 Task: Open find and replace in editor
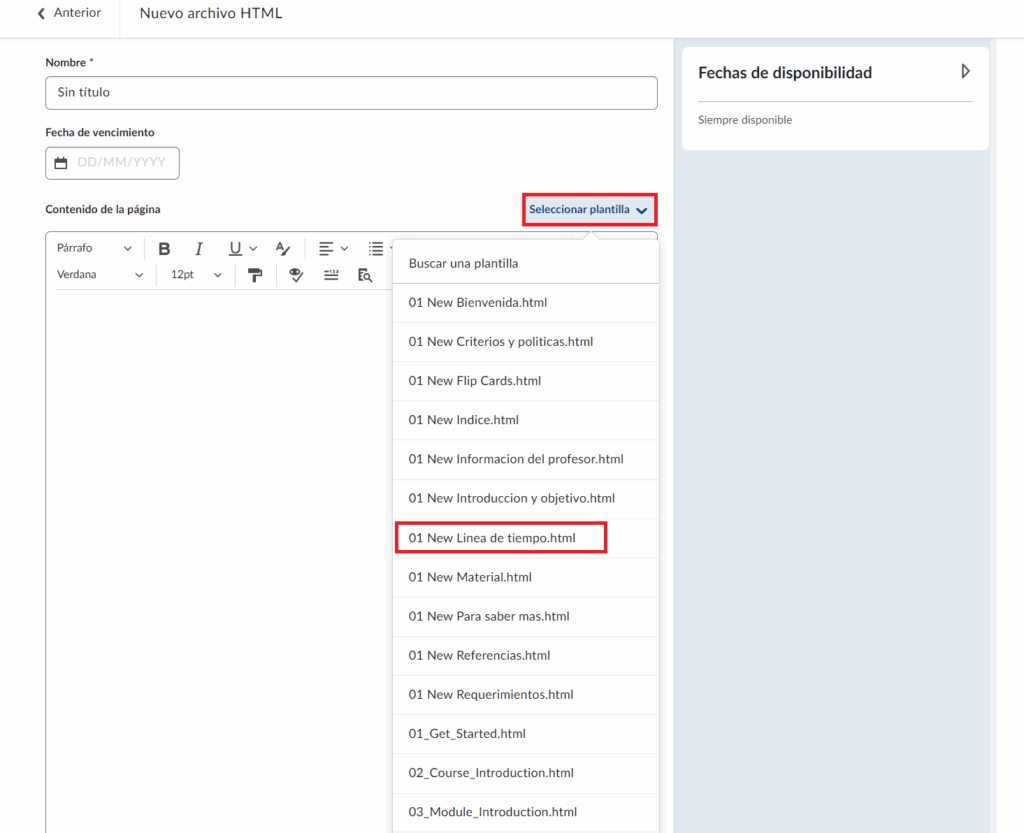[365, 275]
